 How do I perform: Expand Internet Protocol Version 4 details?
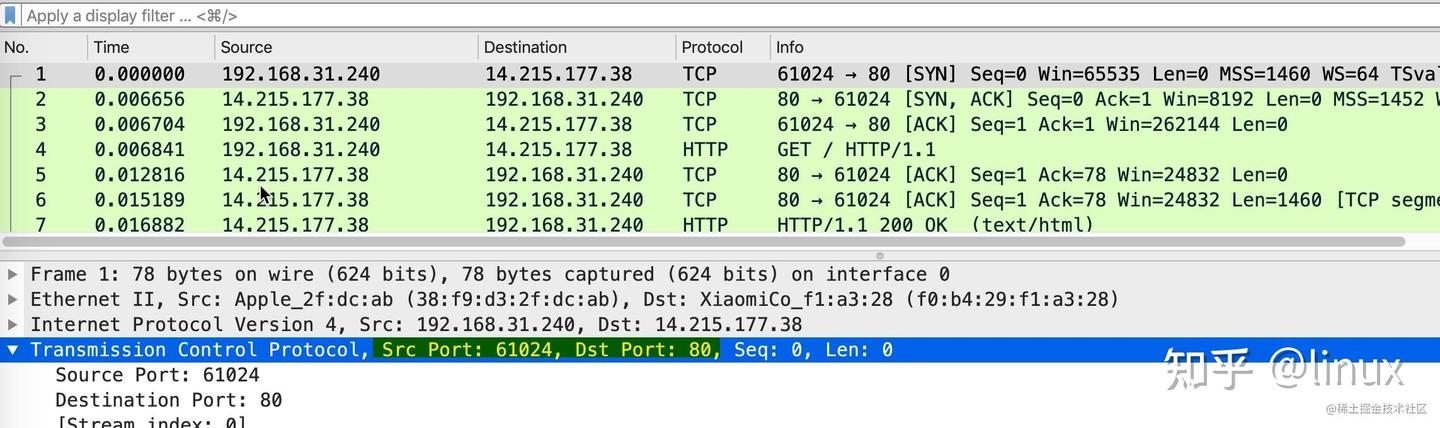(12, 324)
